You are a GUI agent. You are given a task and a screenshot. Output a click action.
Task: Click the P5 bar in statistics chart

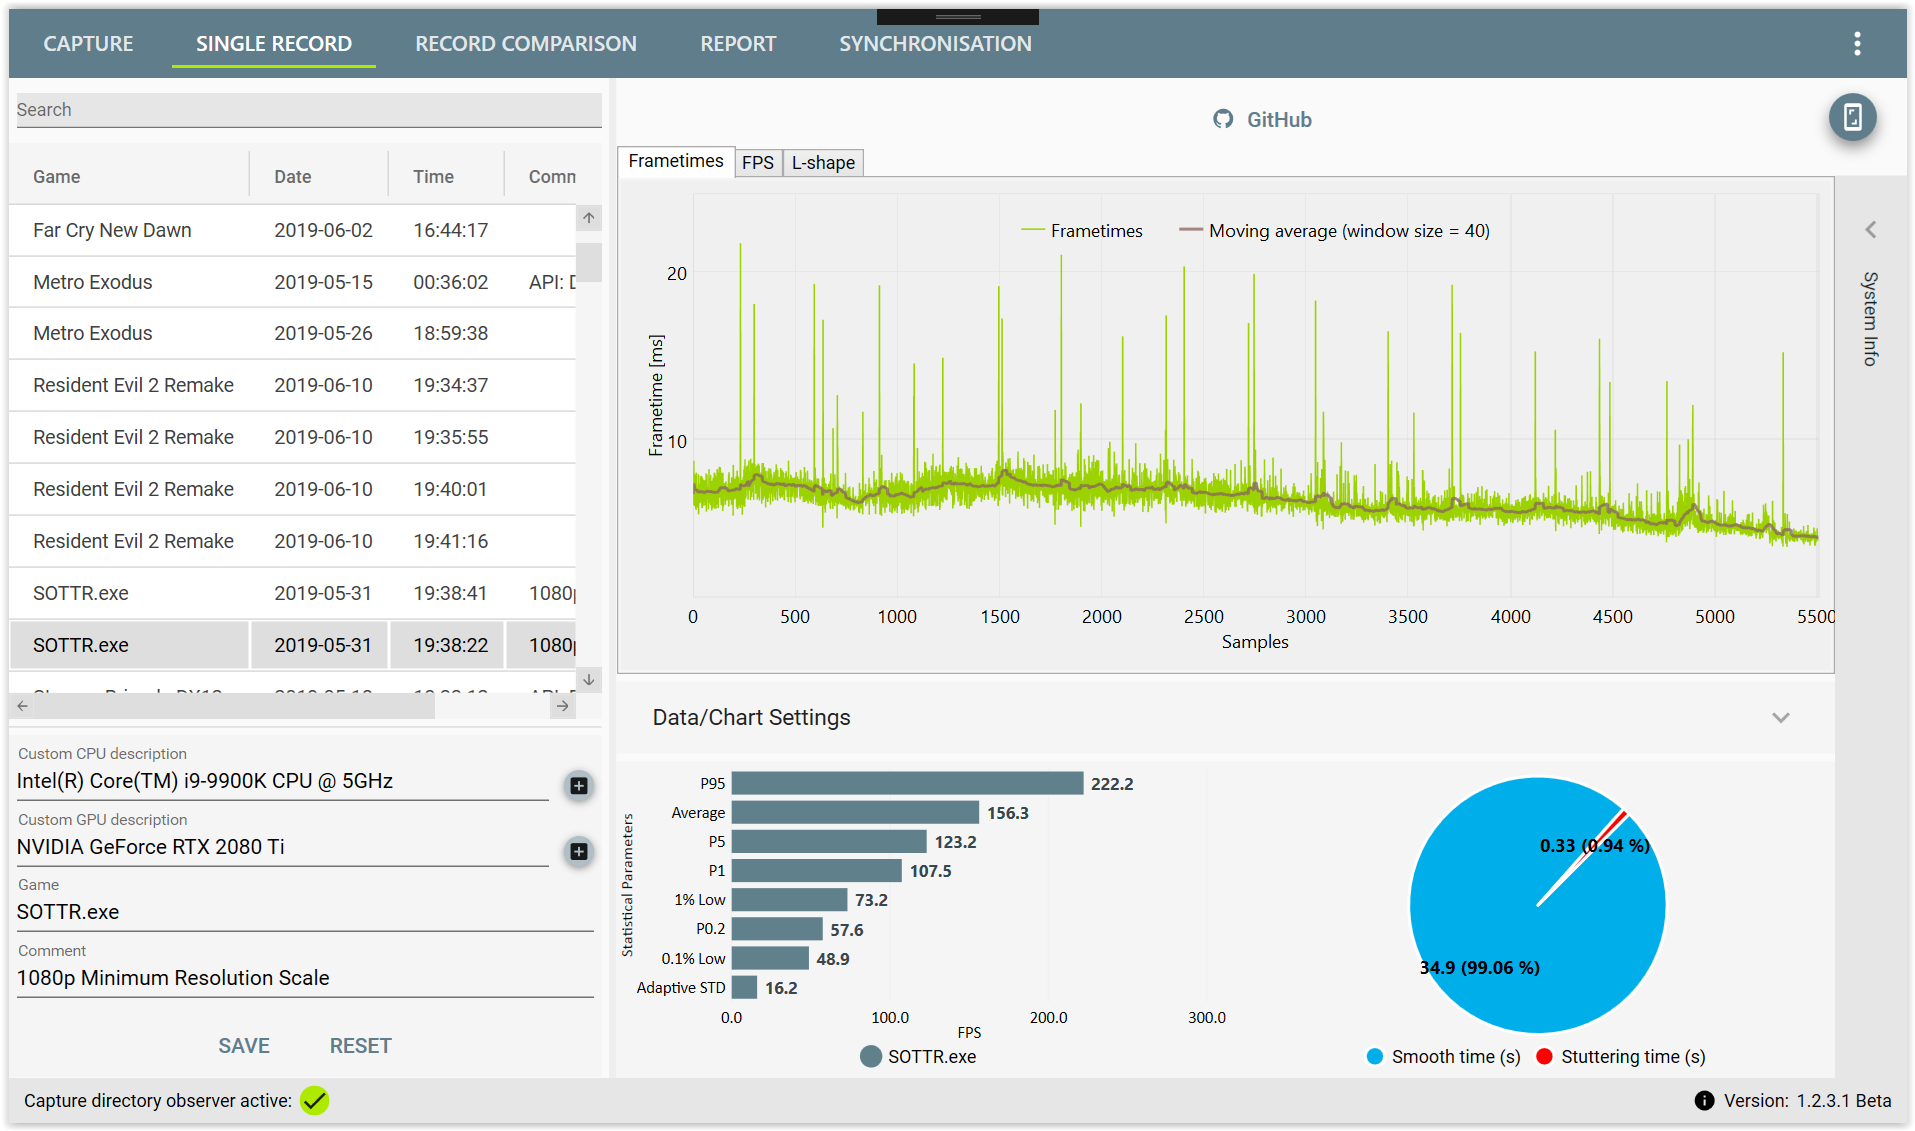click(x=829, y=841)
